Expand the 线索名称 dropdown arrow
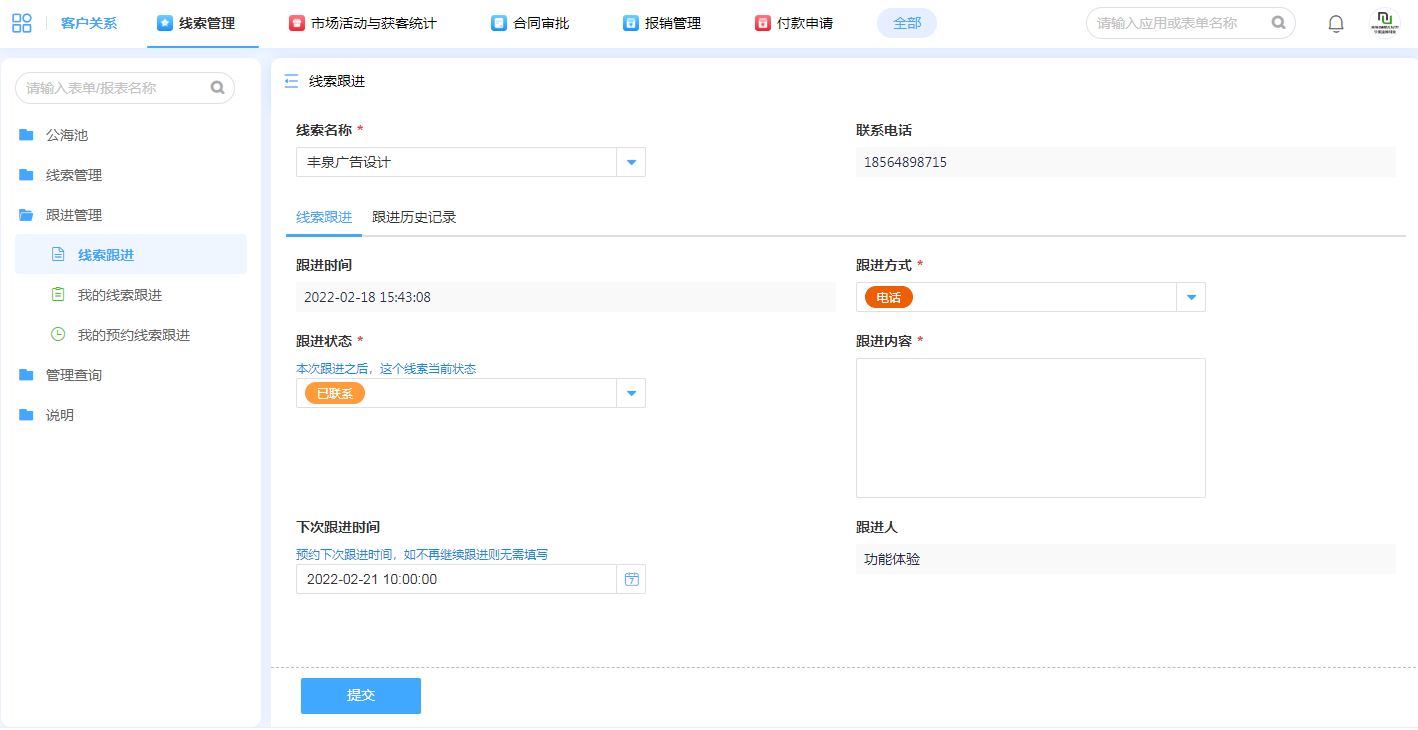Viewport: 1418px width, 730px height. [x=631, y=162]
